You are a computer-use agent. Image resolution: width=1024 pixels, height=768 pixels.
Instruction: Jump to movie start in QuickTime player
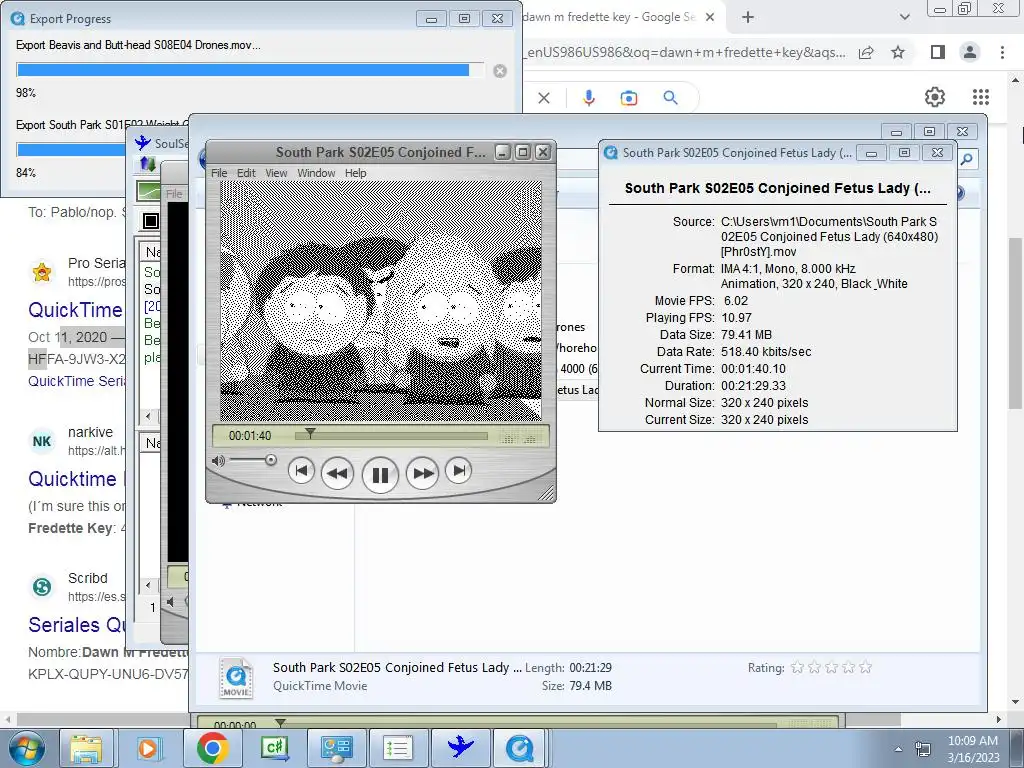[x=301, y=470]
